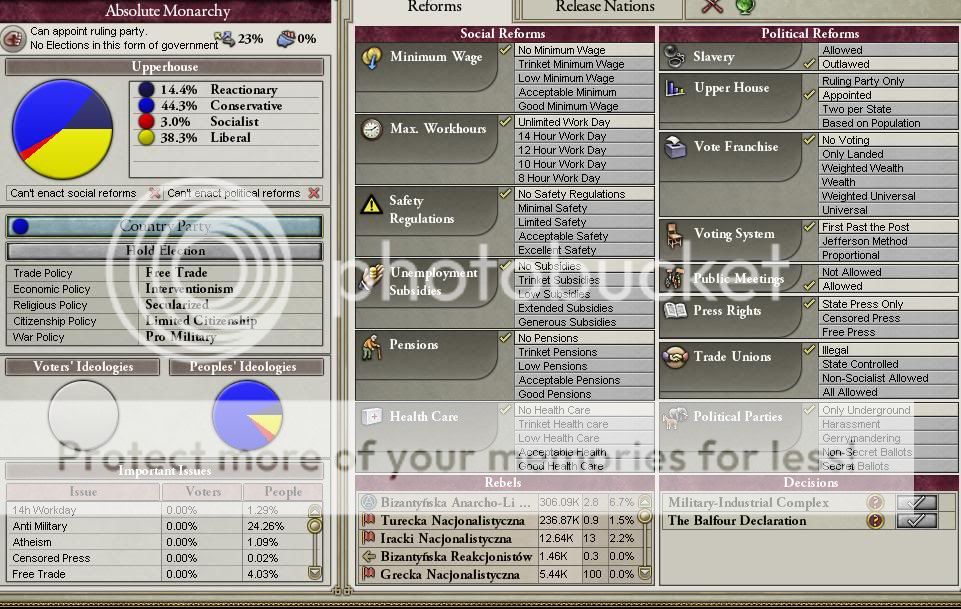Enact the Balfour Declaration decision checkmark
The image size is (961, 609).
pyautogui.click(x=916, y=521)
